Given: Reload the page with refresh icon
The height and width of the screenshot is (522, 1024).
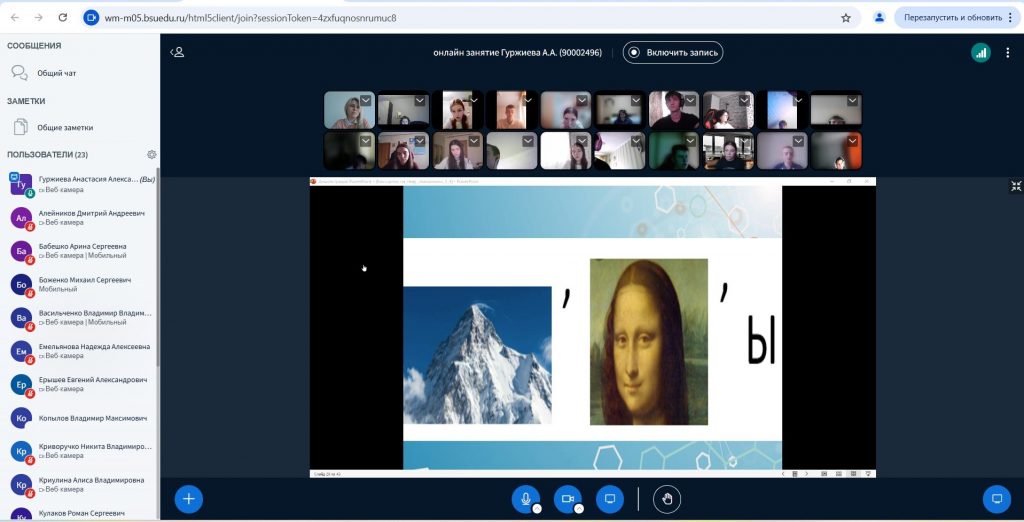Looking at the screenshot, I should pyautogui.click(x=63, y=18).
